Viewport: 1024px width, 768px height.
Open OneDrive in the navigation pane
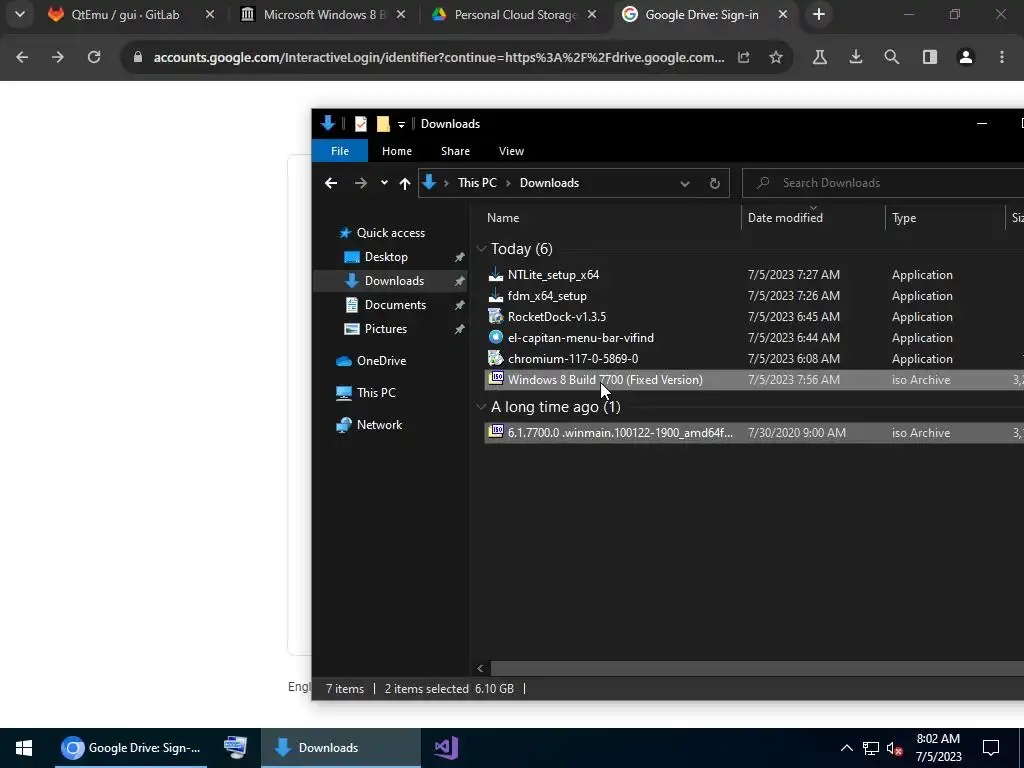coord(381,360)
